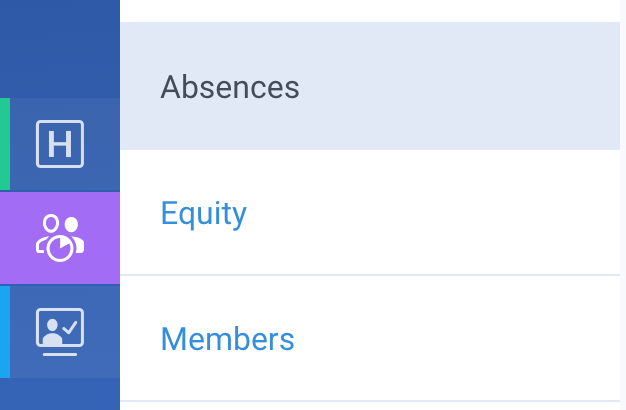This screenshot has width=626, height=410.
Task: Click the letter H inside the square
Action: (60, 144)
